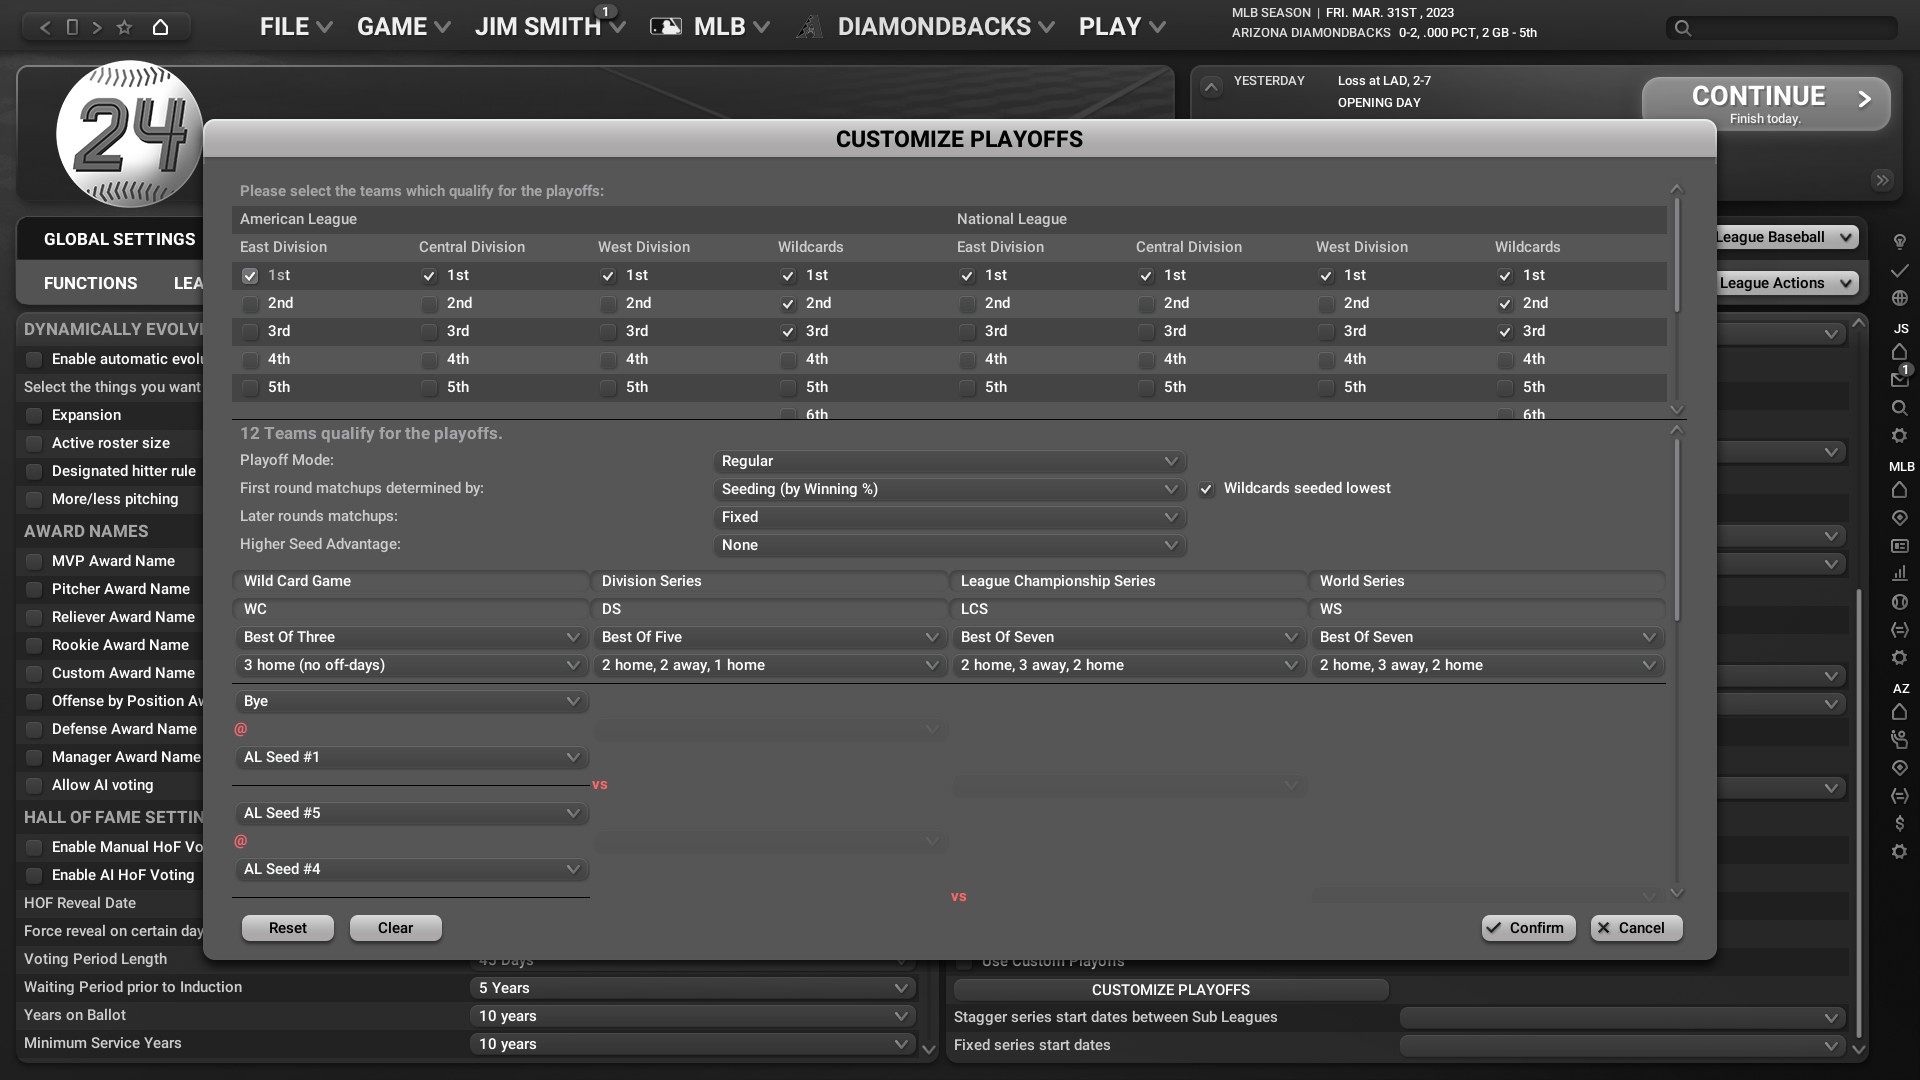Enable NL Wildcards 3rd place qualifier
This screenshot has height=1080, width=1920.
point(1505,331)
